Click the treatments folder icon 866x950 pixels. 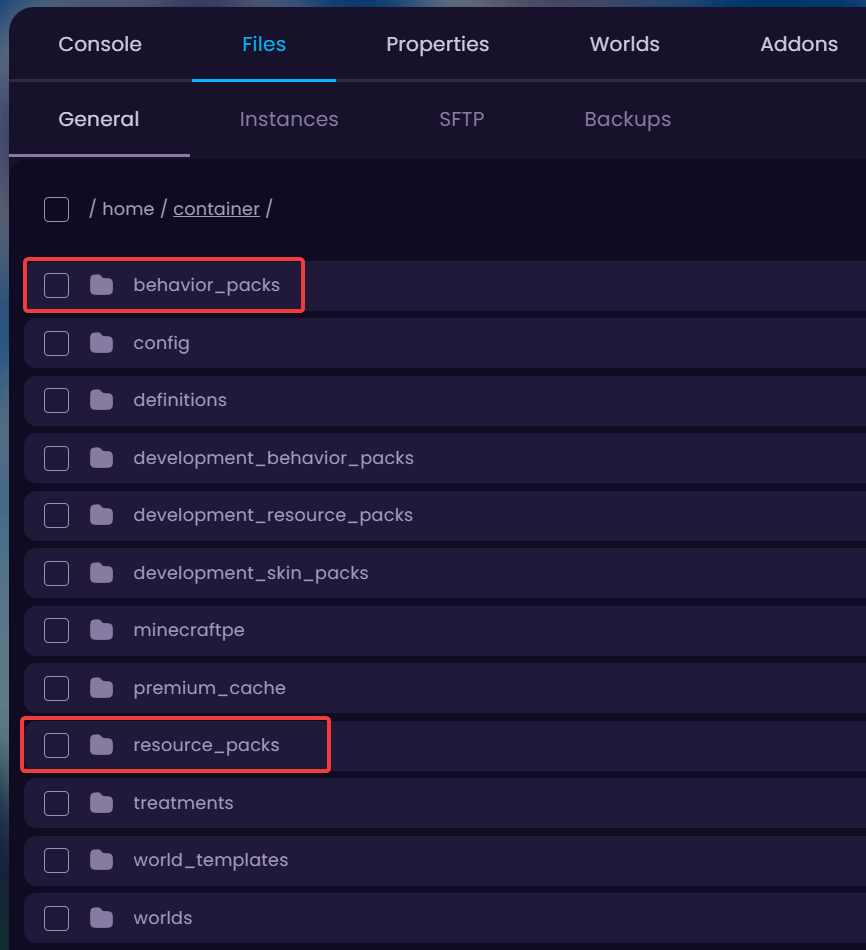coord(101,803)
